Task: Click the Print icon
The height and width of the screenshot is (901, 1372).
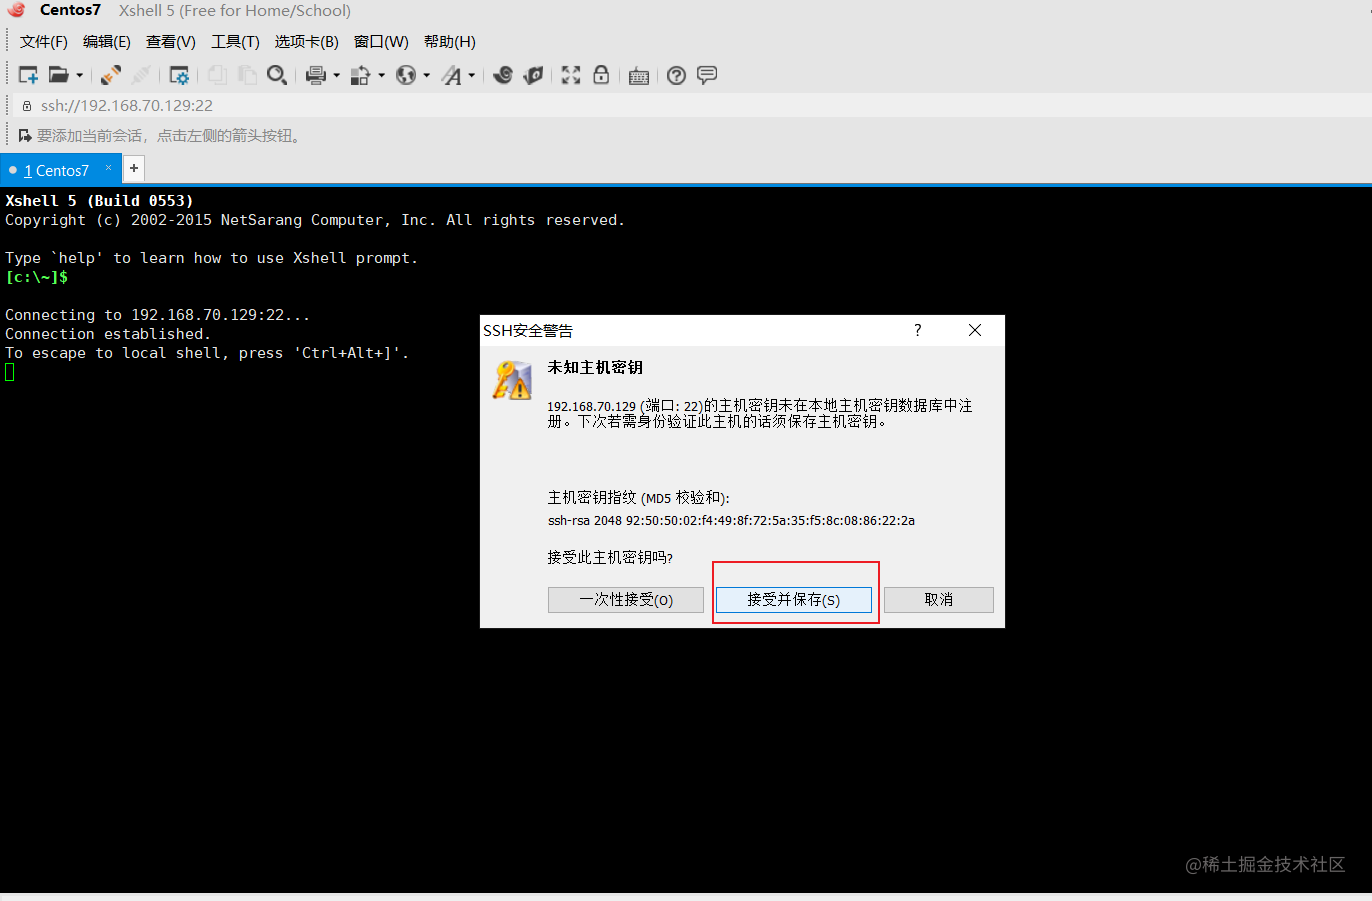Action: pos(316,75)
